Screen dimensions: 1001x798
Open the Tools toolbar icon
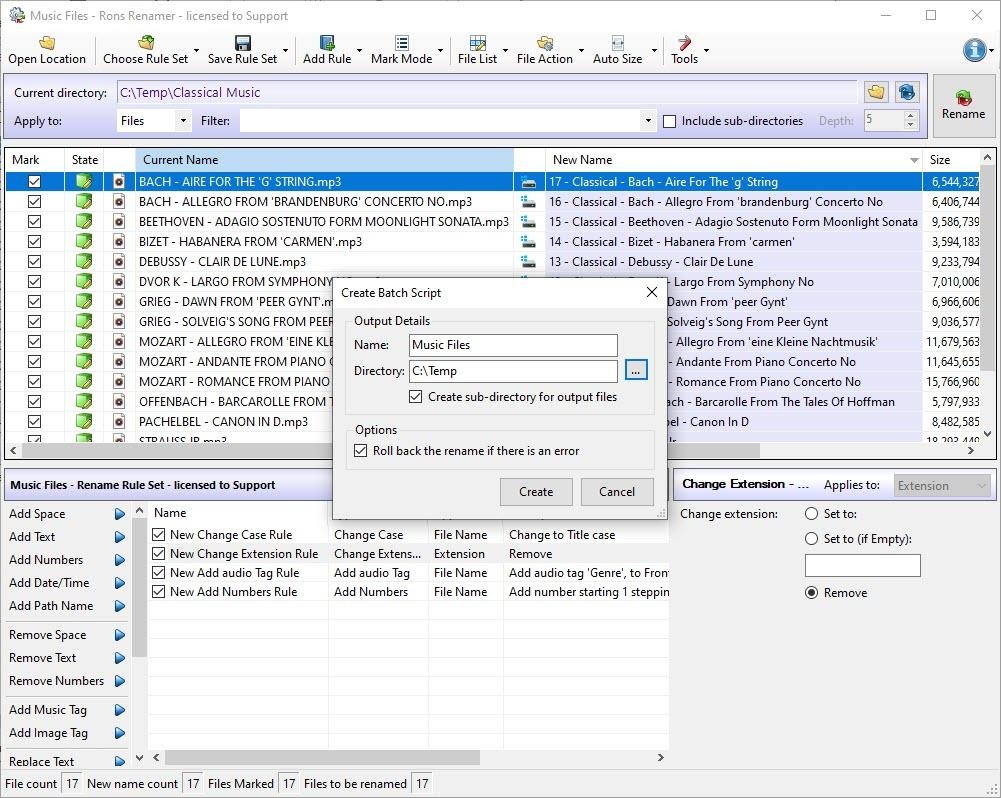click(x=684, y=43)
